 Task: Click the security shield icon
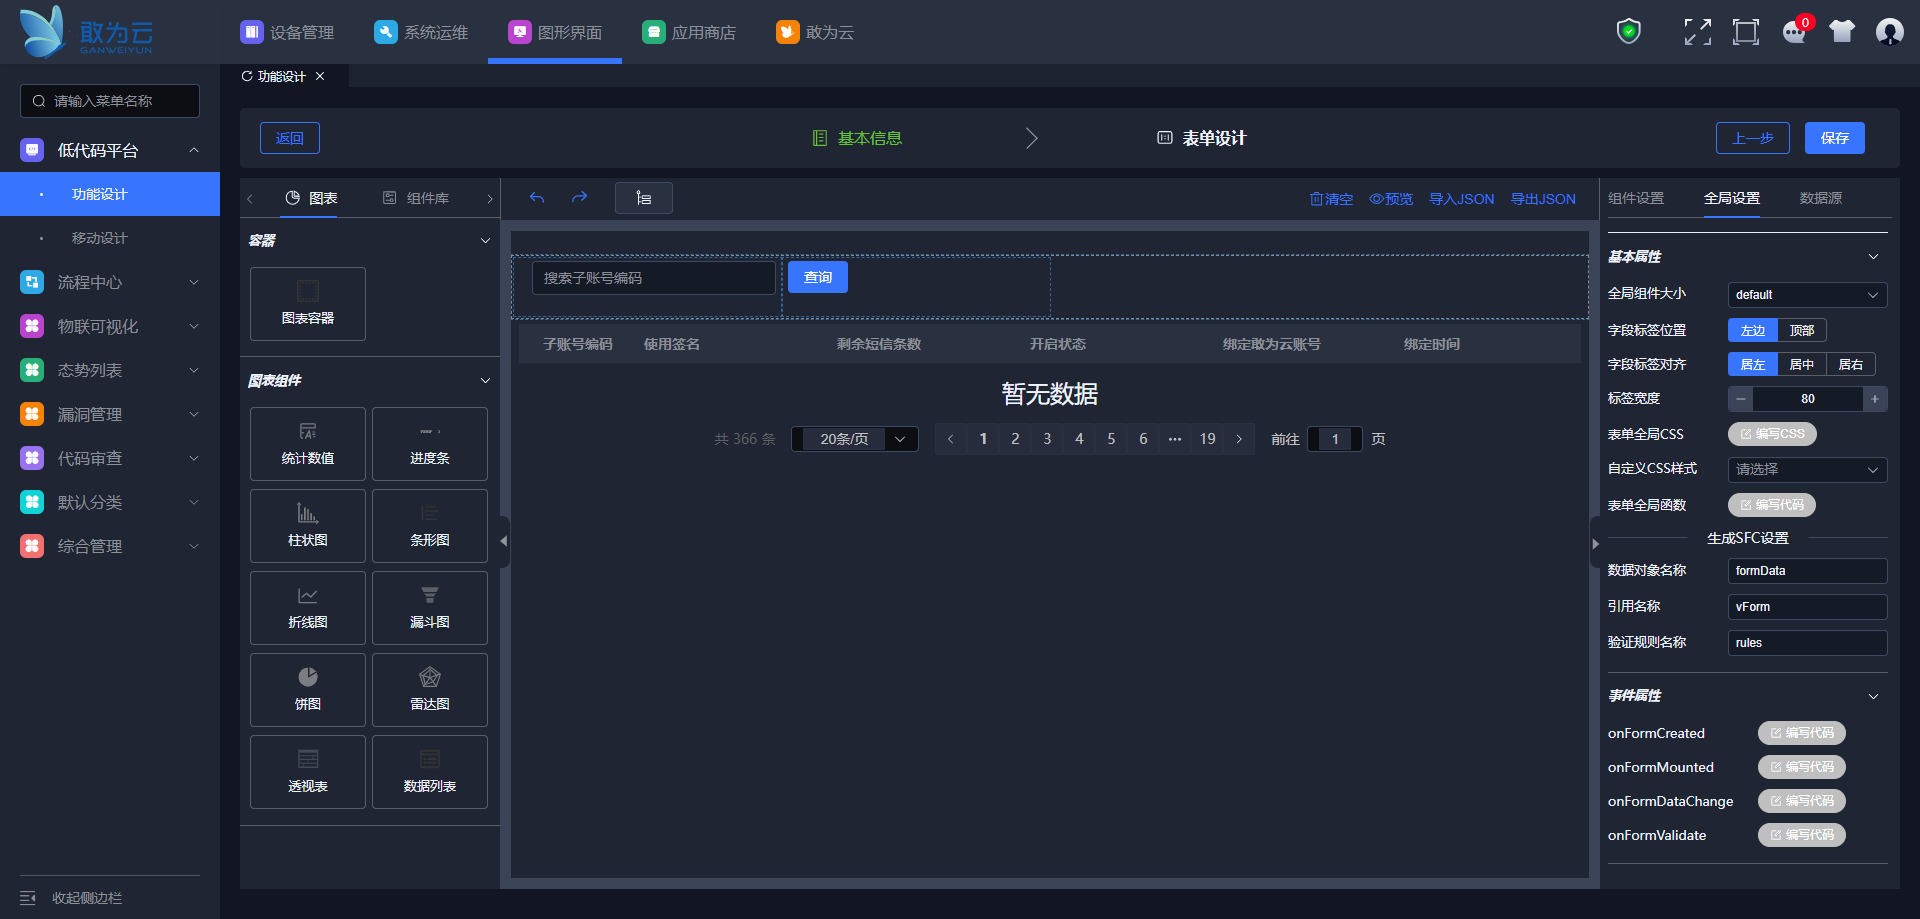[1629, 32]
